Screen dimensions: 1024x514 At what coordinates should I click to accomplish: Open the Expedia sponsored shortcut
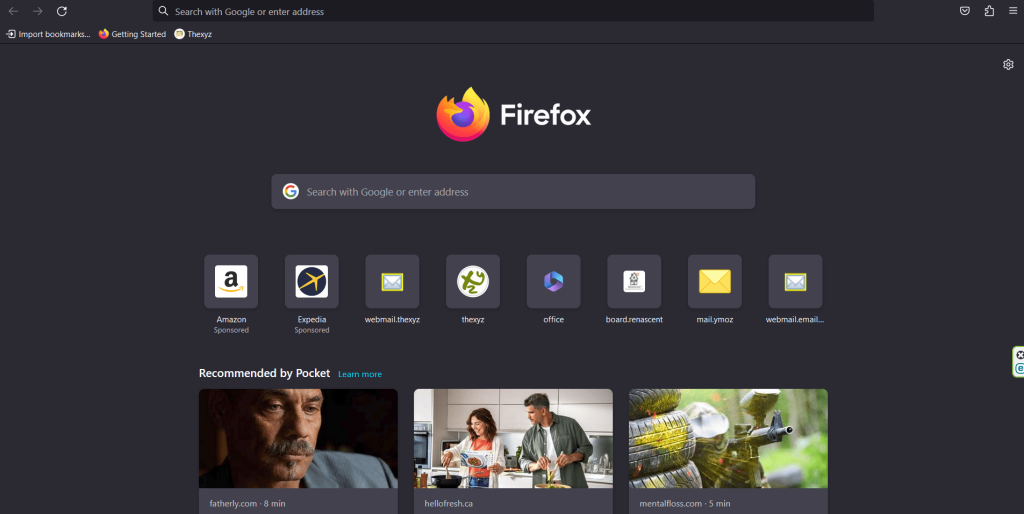click(312, 281)
